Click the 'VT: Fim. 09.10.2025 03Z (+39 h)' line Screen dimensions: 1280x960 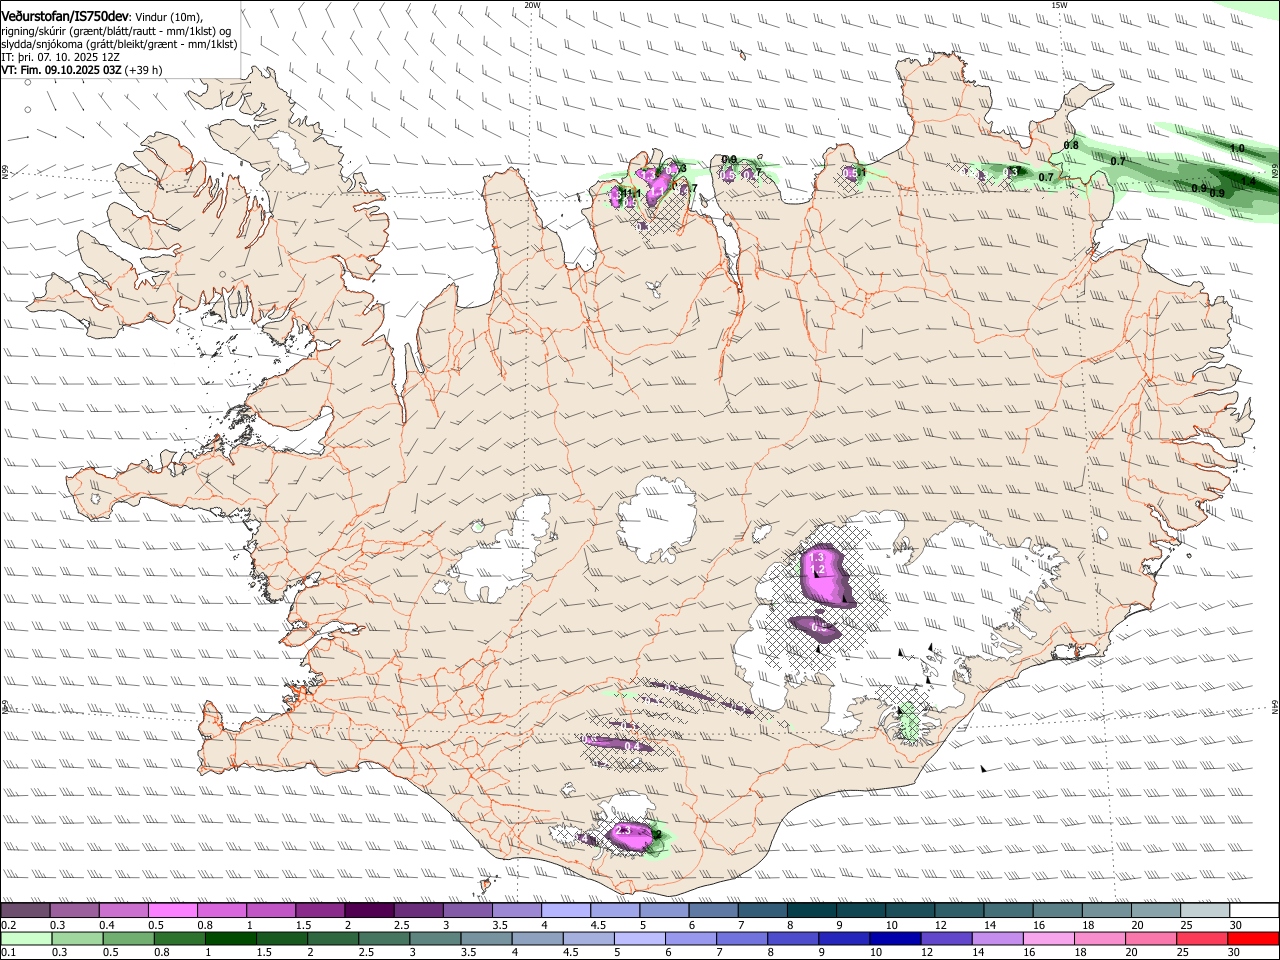click(x=82, y=70)
